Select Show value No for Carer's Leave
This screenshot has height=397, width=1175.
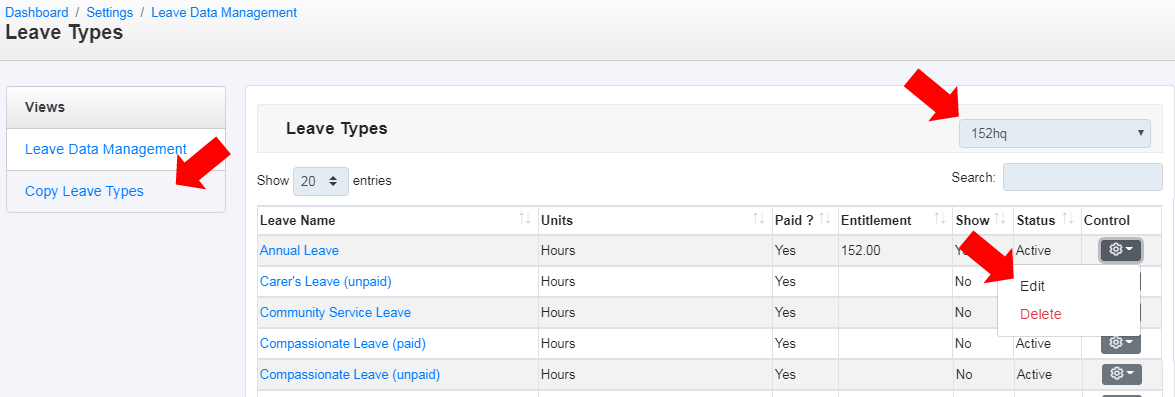963,282
